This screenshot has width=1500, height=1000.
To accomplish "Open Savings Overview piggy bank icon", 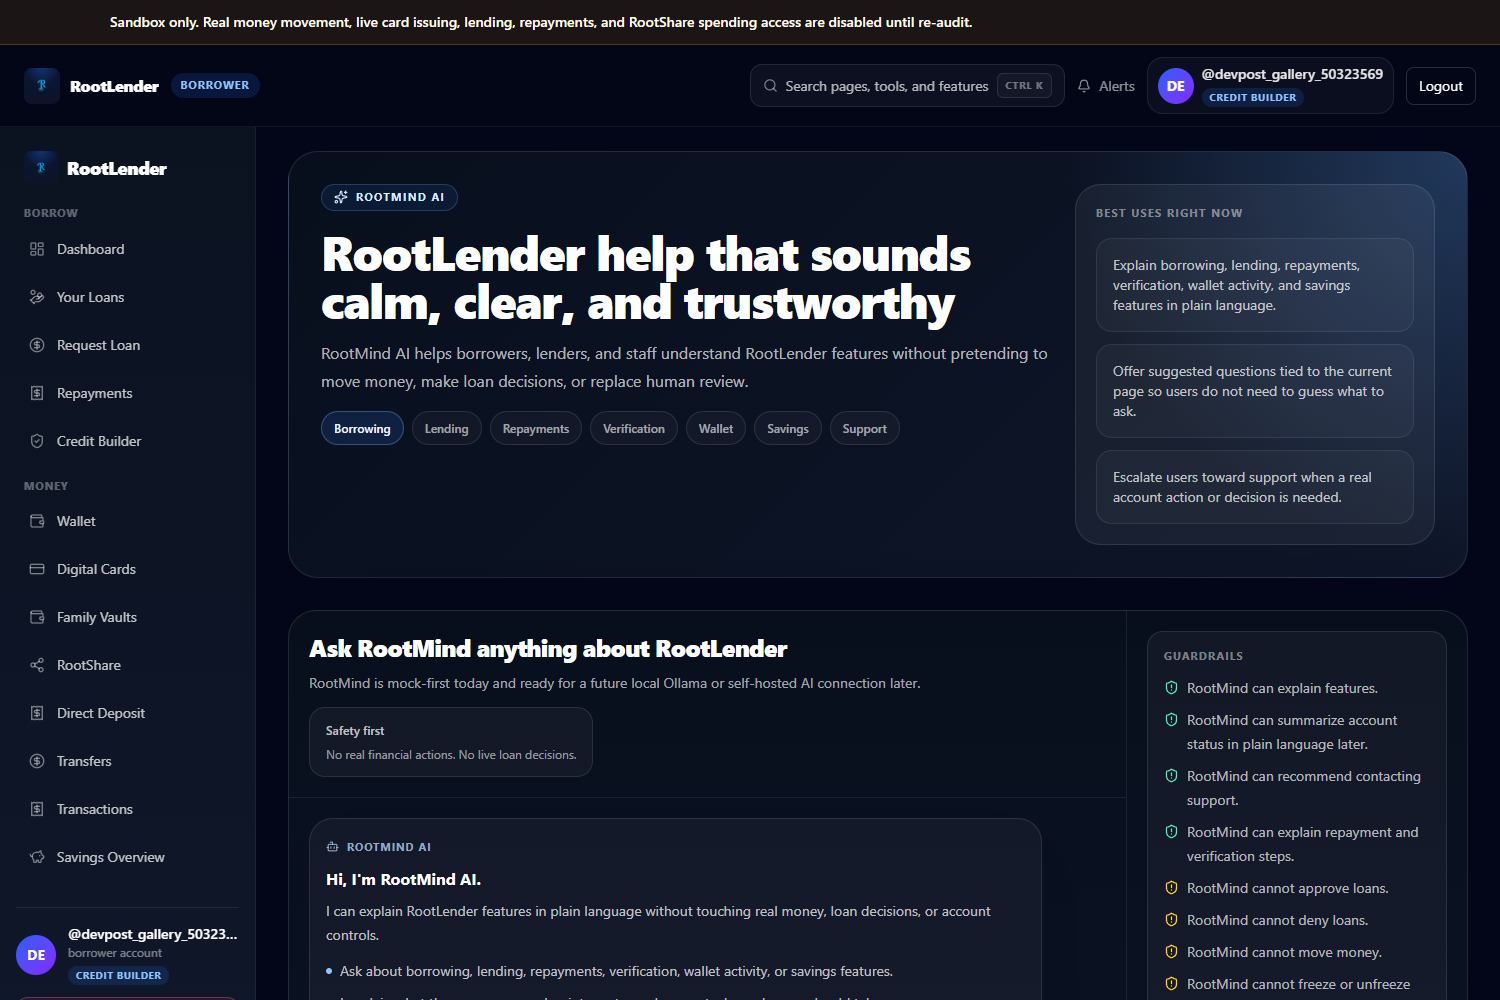I will coord(37,857).
